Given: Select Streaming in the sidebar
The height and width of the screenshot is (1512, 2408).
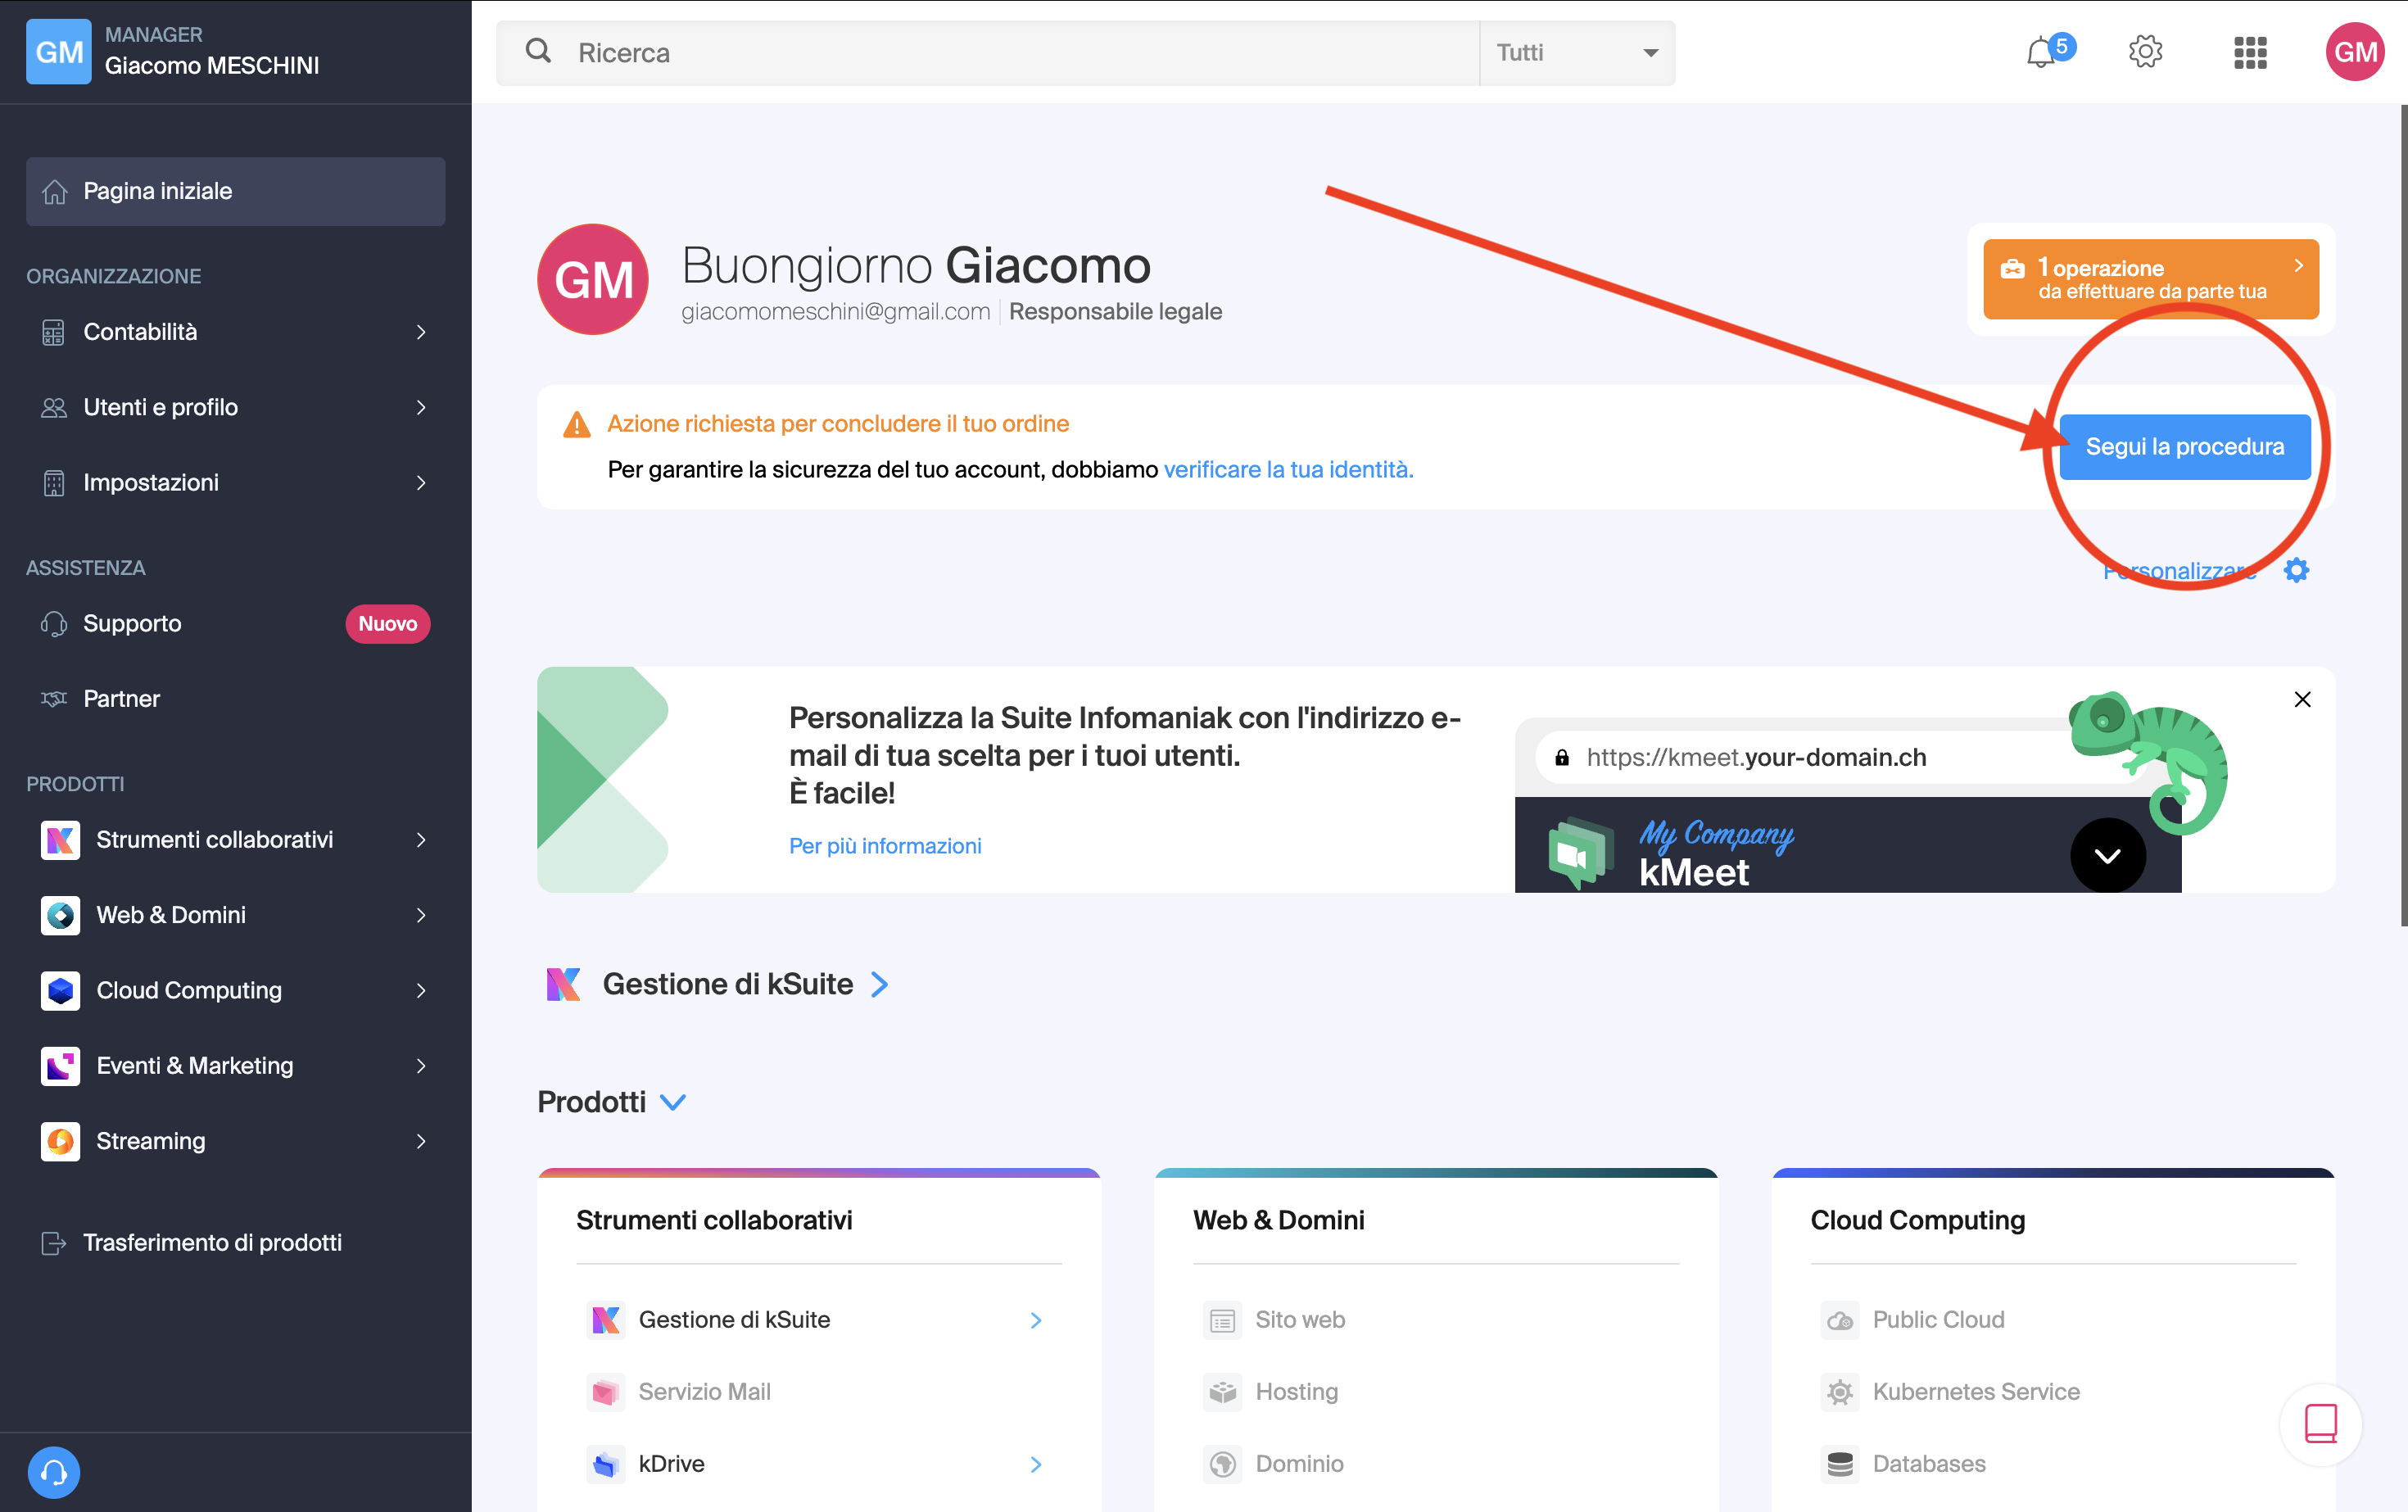Looking at the screenshot, I should (x=236, y=1141).
